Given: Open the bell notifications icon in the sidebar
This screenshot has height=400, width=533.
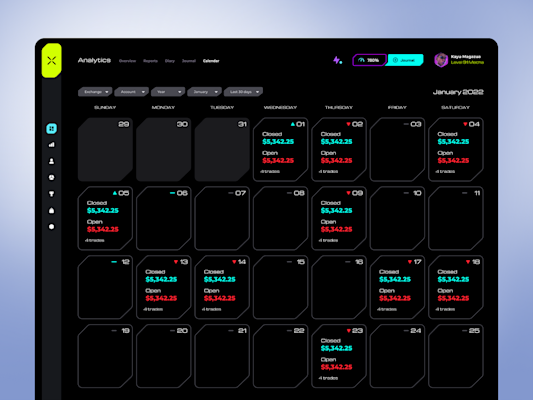Looking at the screenshot, I should (x=51, y=210).
